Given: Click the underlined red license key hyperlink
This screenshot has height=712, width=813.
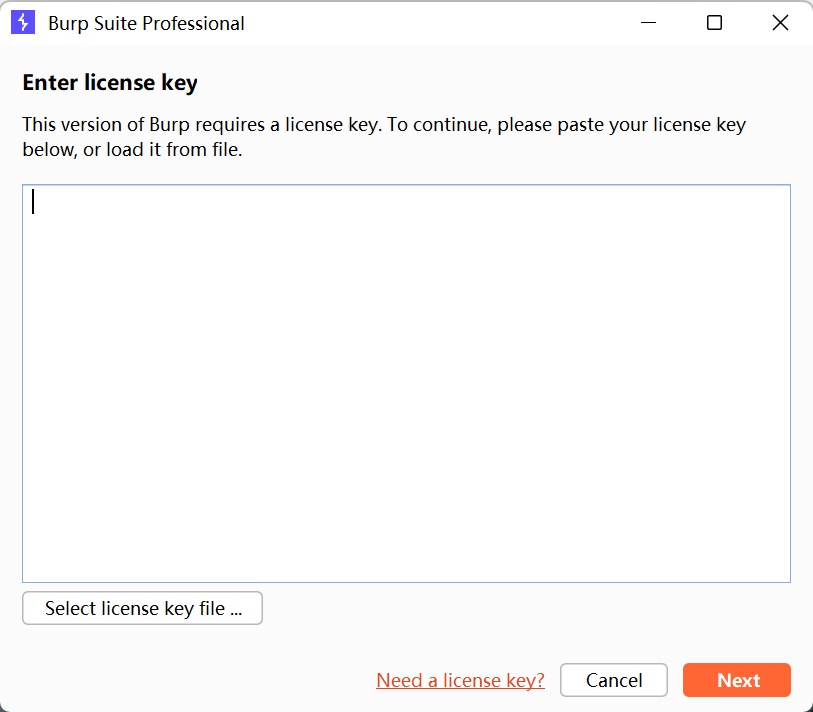Looking at the screenshot, I should [x=460, y=680].
